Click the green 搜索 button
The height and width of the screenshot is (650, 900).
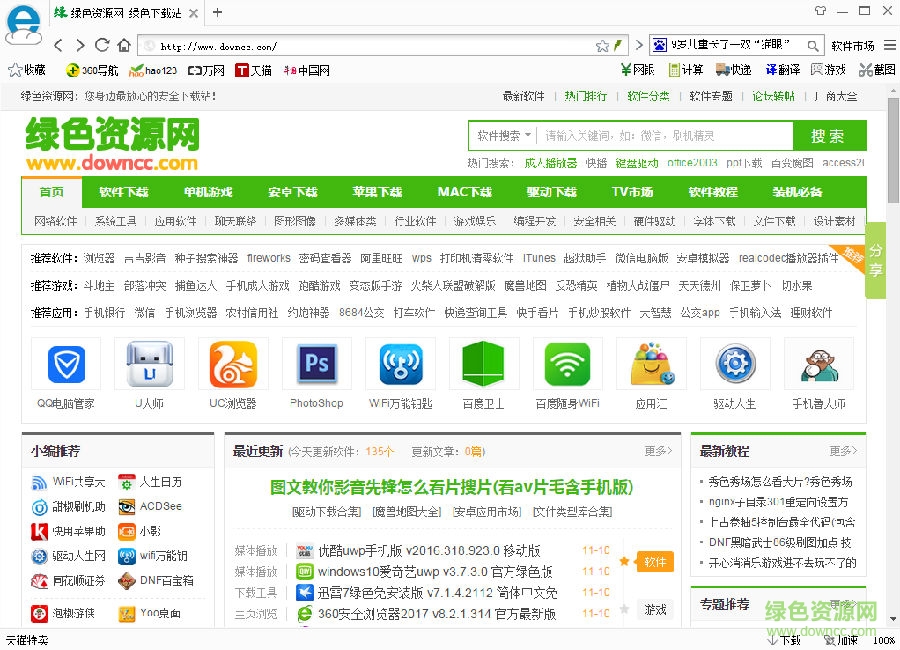click(x=829, y=136)
